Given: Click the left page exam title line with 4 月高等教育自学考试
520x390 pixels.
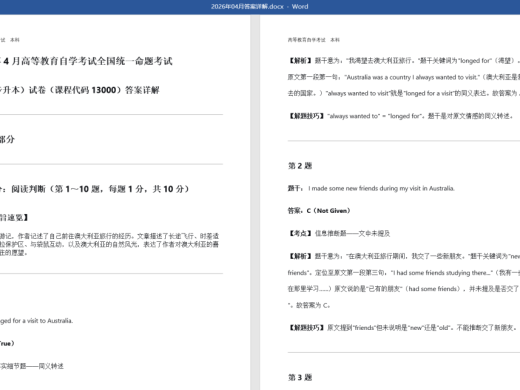Looking at the screenshot, I should 86,61.
